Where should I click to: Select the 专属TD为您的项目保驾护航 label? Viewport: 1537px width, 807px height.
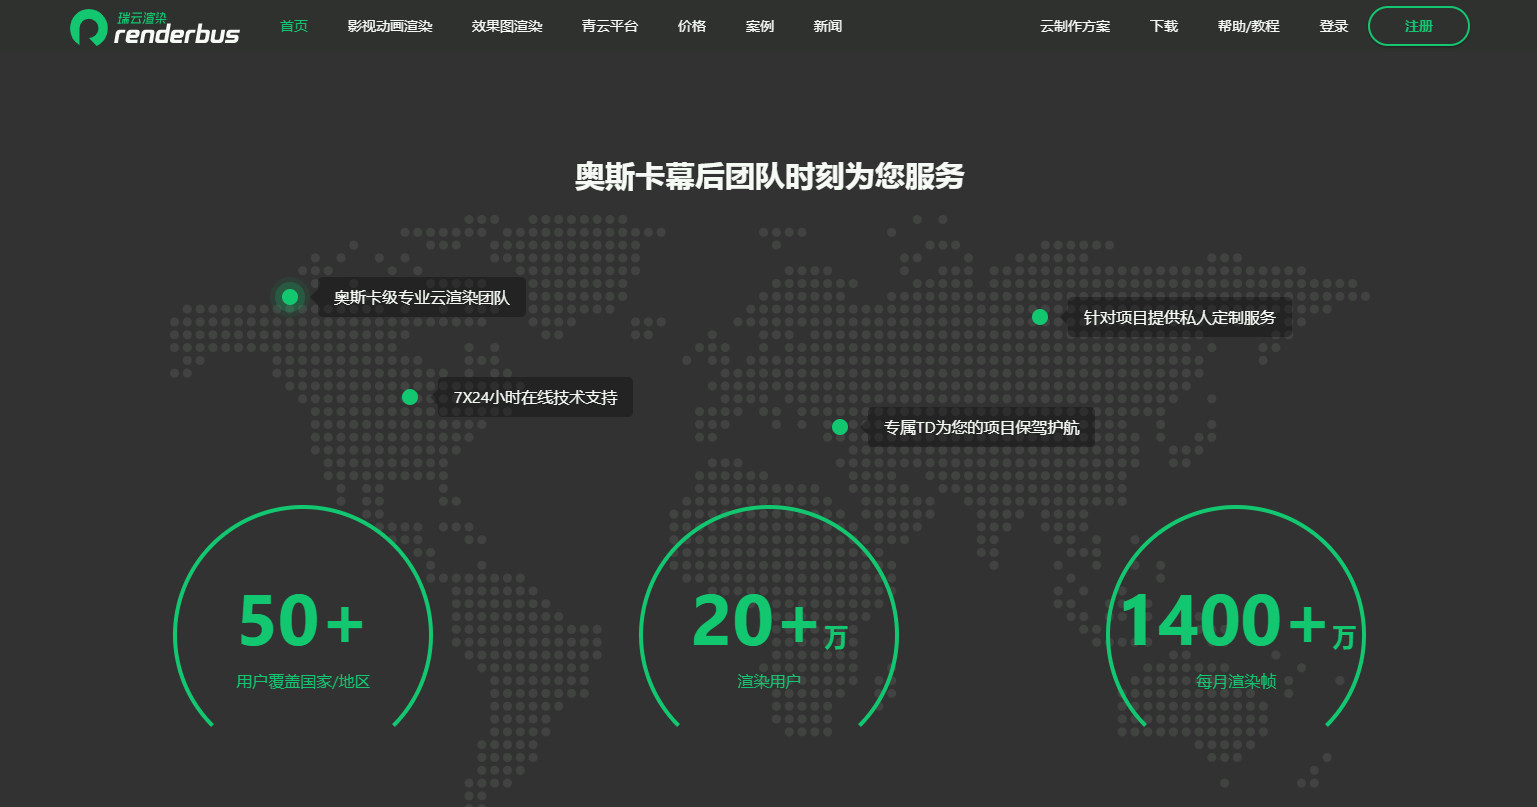click(982, 428)
